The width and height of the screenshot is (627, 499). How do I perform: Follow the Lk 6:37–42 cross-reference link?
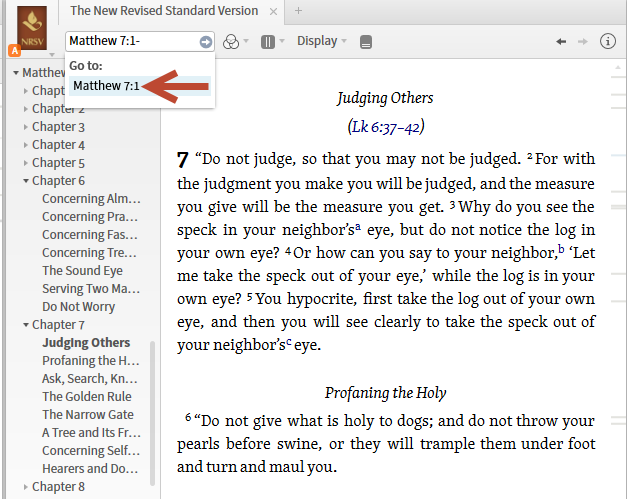coord(386,127)
